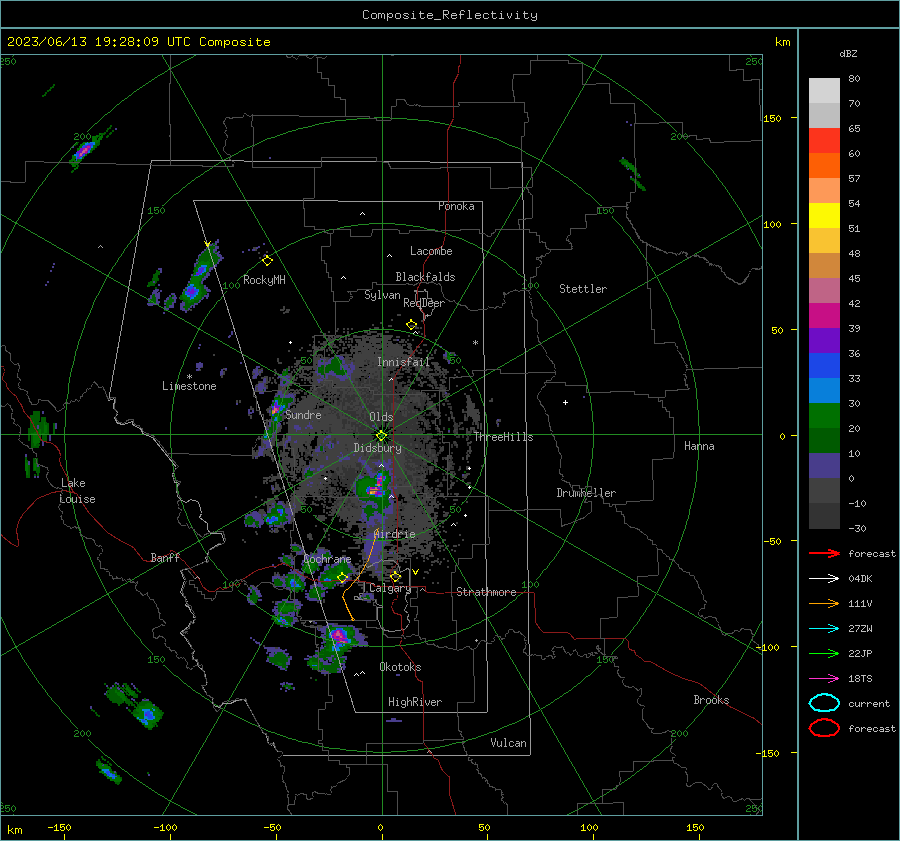Viewport: 900px width, 841px height.
Task: Click the Vulcan label
Action: 508,743
